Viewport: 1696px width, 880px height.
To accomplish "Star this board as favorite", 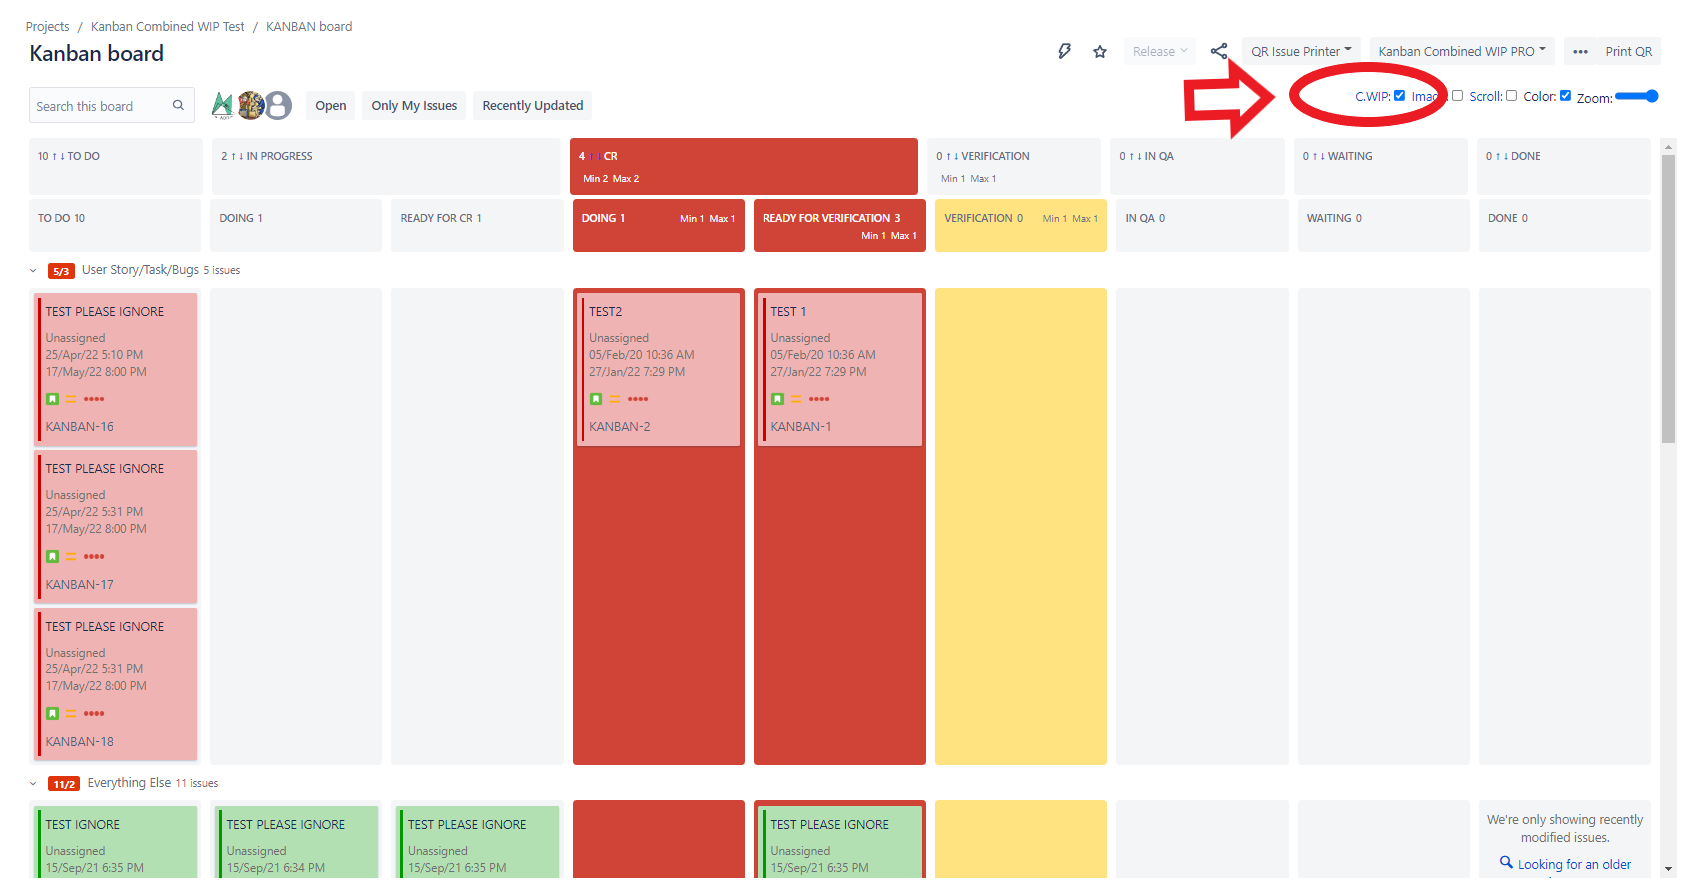I will [x=1100, y=52].
